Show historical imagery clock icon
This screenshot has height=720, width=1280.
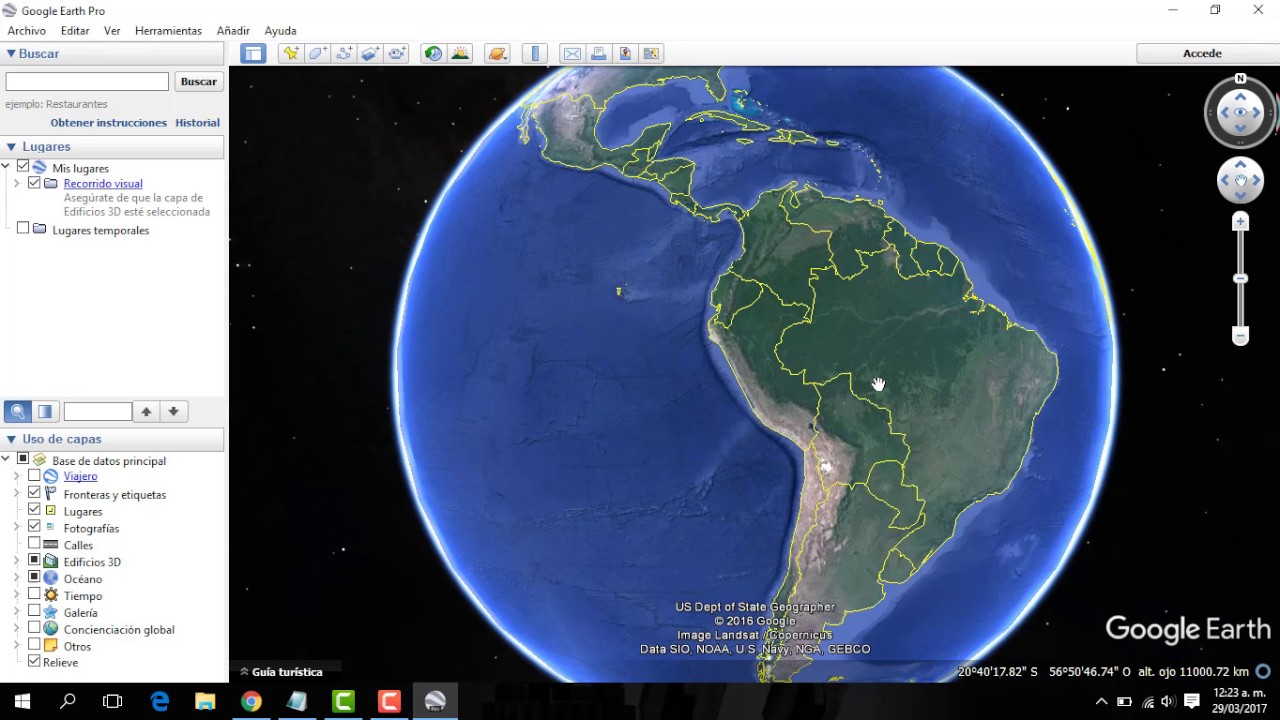coord(433,54)
